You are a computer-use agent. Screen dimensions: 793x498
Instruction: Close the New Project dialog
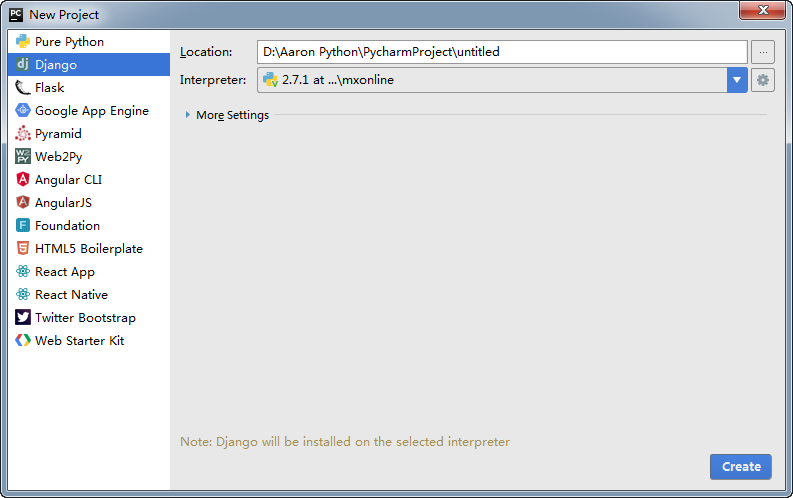click(x=763, y=10)
